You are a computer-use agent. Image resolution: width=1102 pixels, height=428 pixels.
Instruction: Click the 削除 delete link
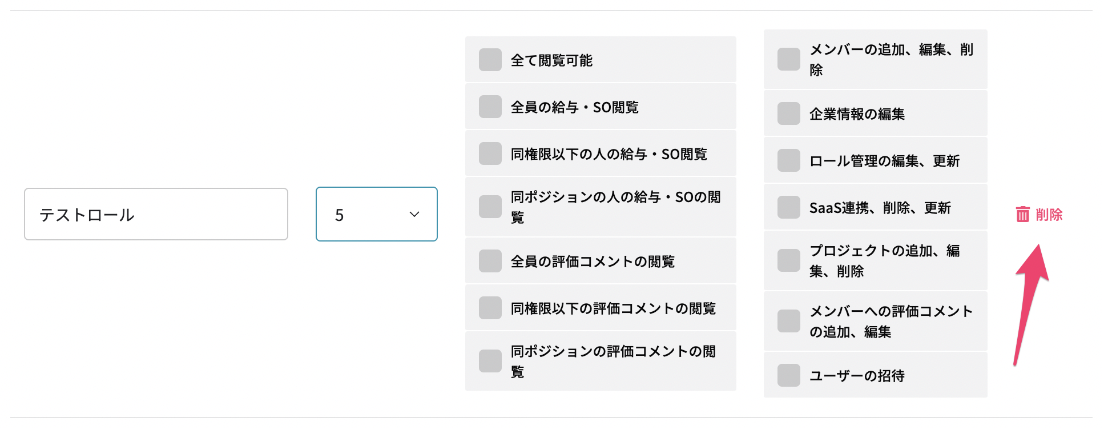pyautogui.click(x=1039, y=214)
